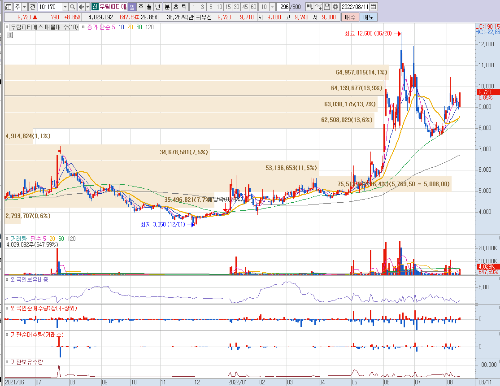Open the dropdown beside the stock navigation arrows
This screenshot has width=500, height=386.
click(88, 7)
